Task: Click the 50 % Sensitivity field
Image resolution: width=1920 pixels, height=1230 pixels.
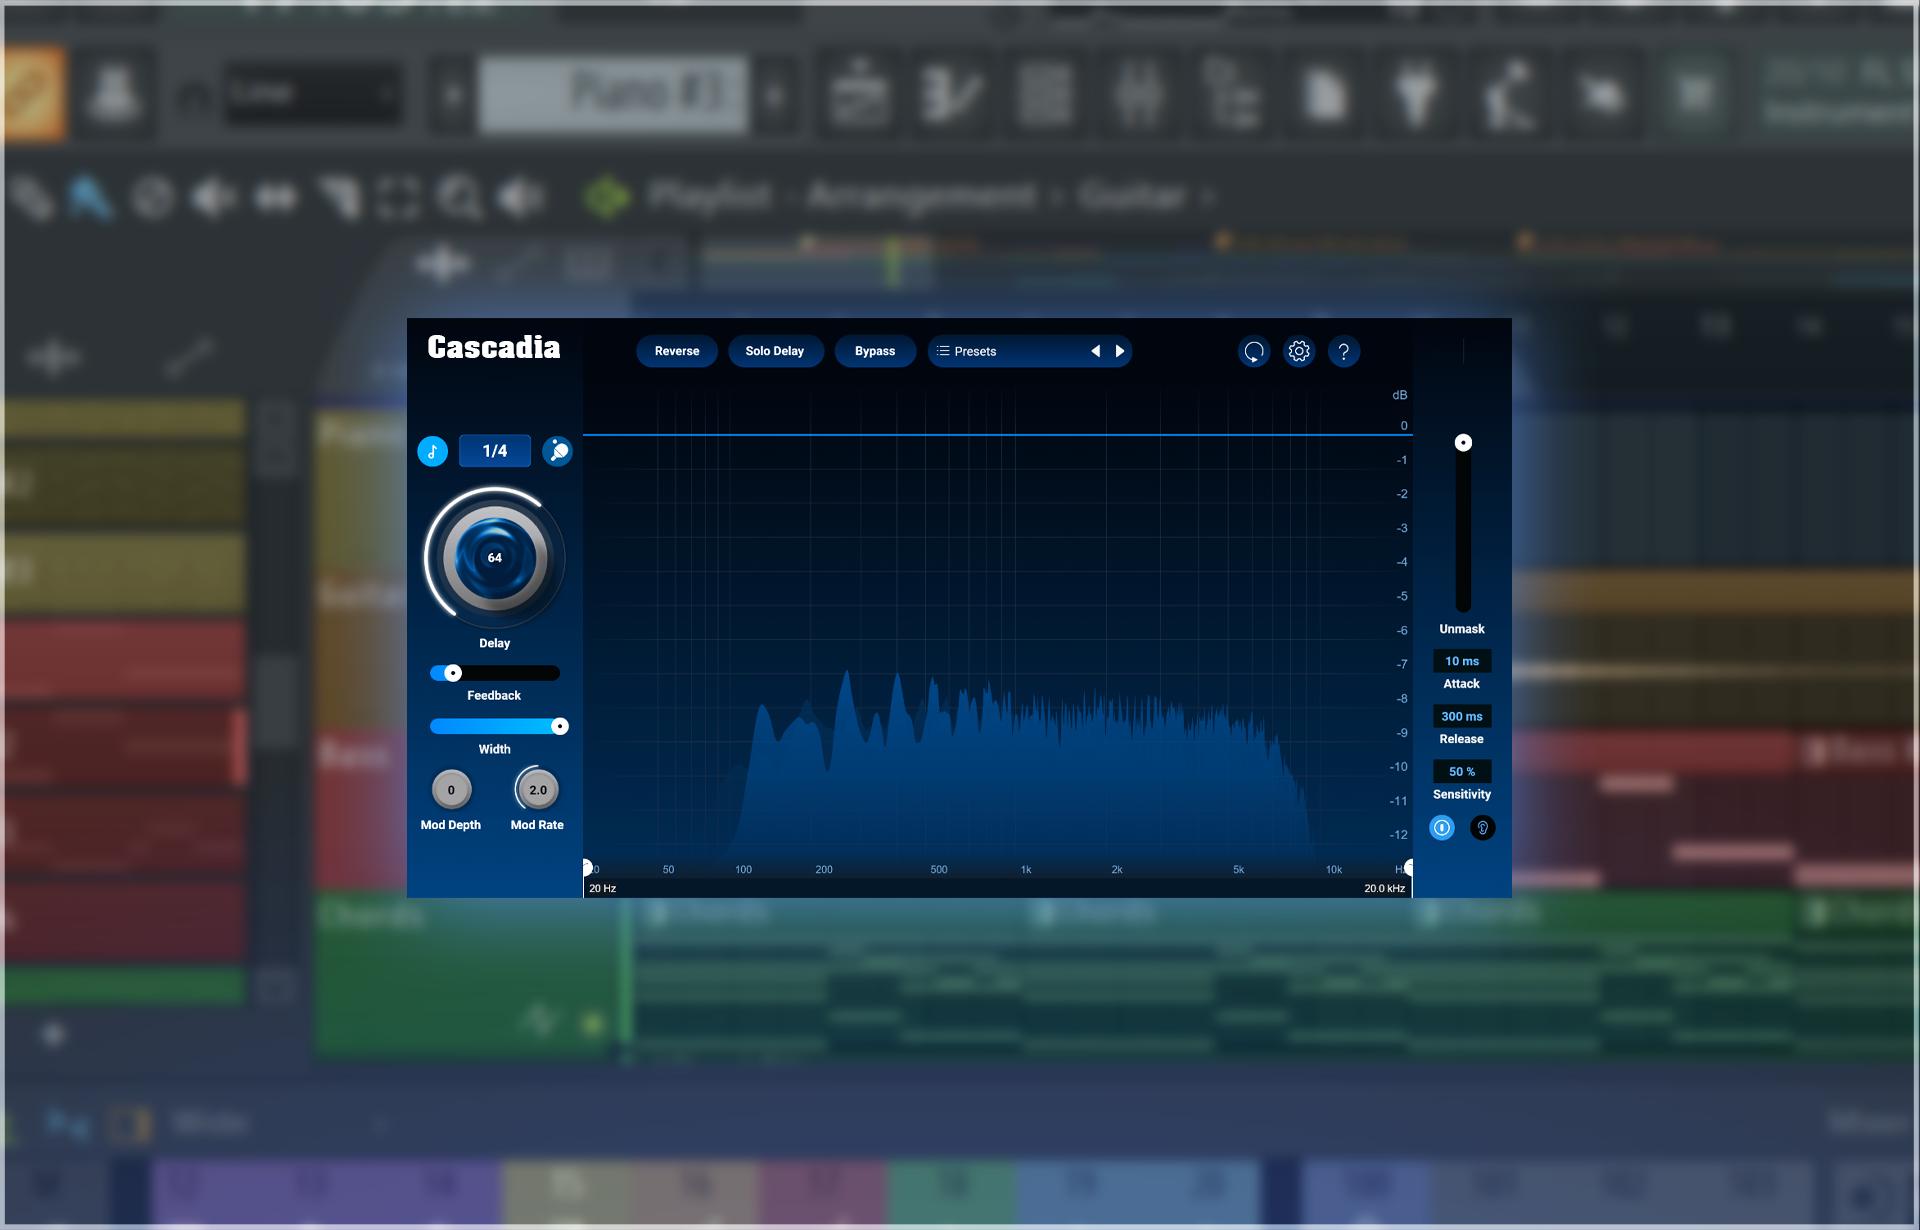Action: click(x=1462, y=771)
